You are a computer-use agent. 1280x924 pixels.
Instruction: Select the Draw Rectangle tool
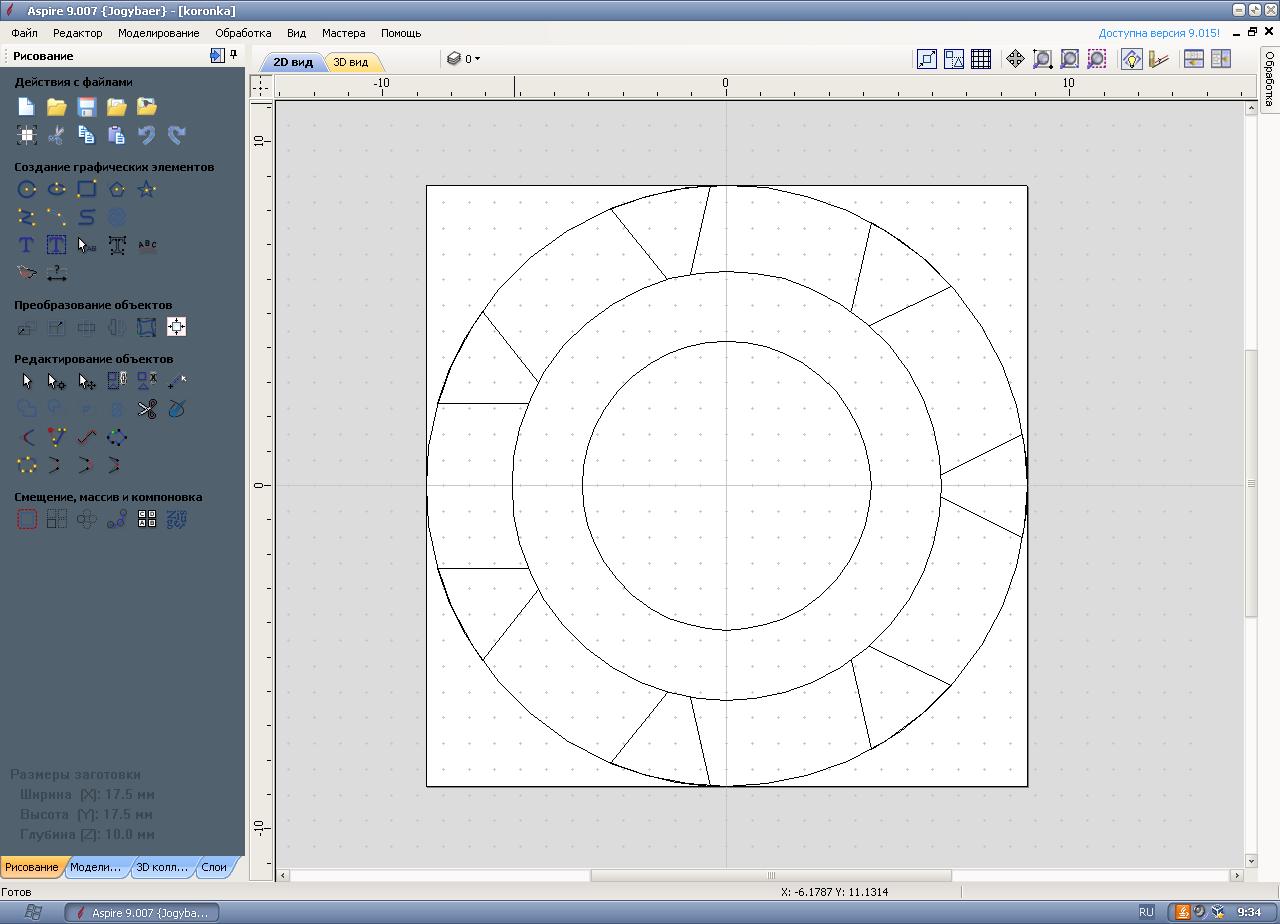(x=87, y=189)
